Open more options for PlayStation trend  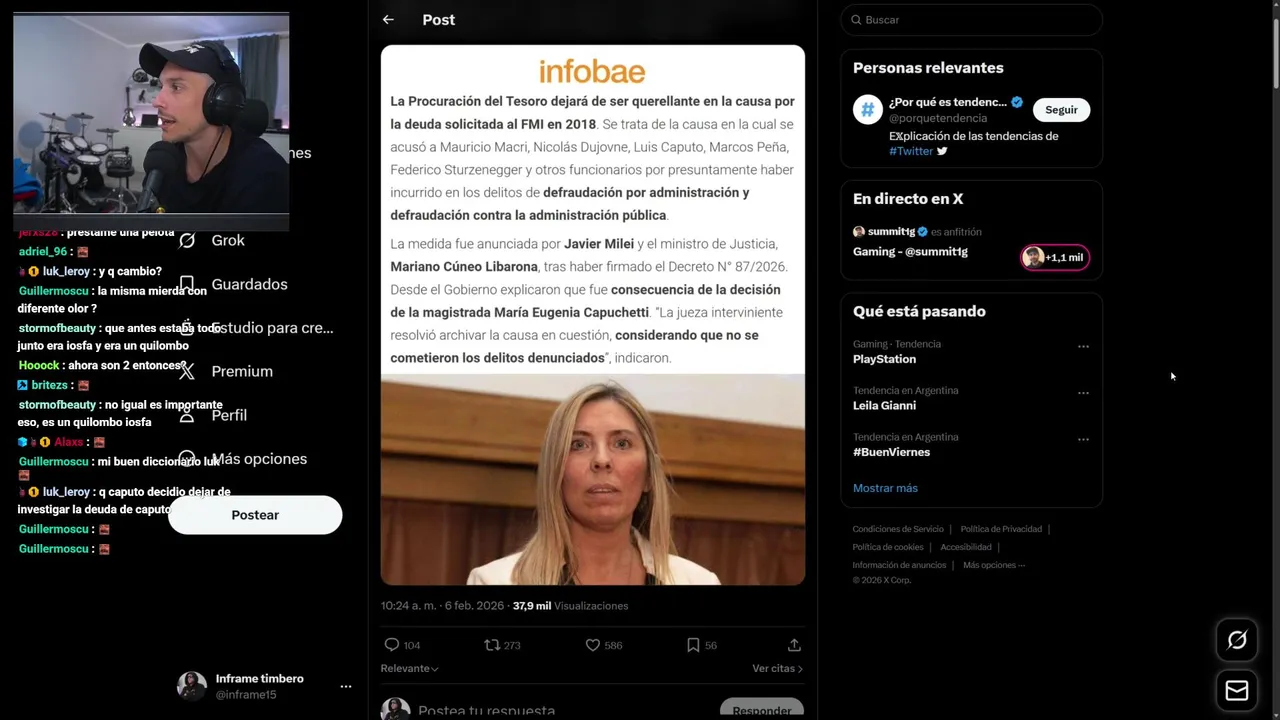[x=1083, y=346]
